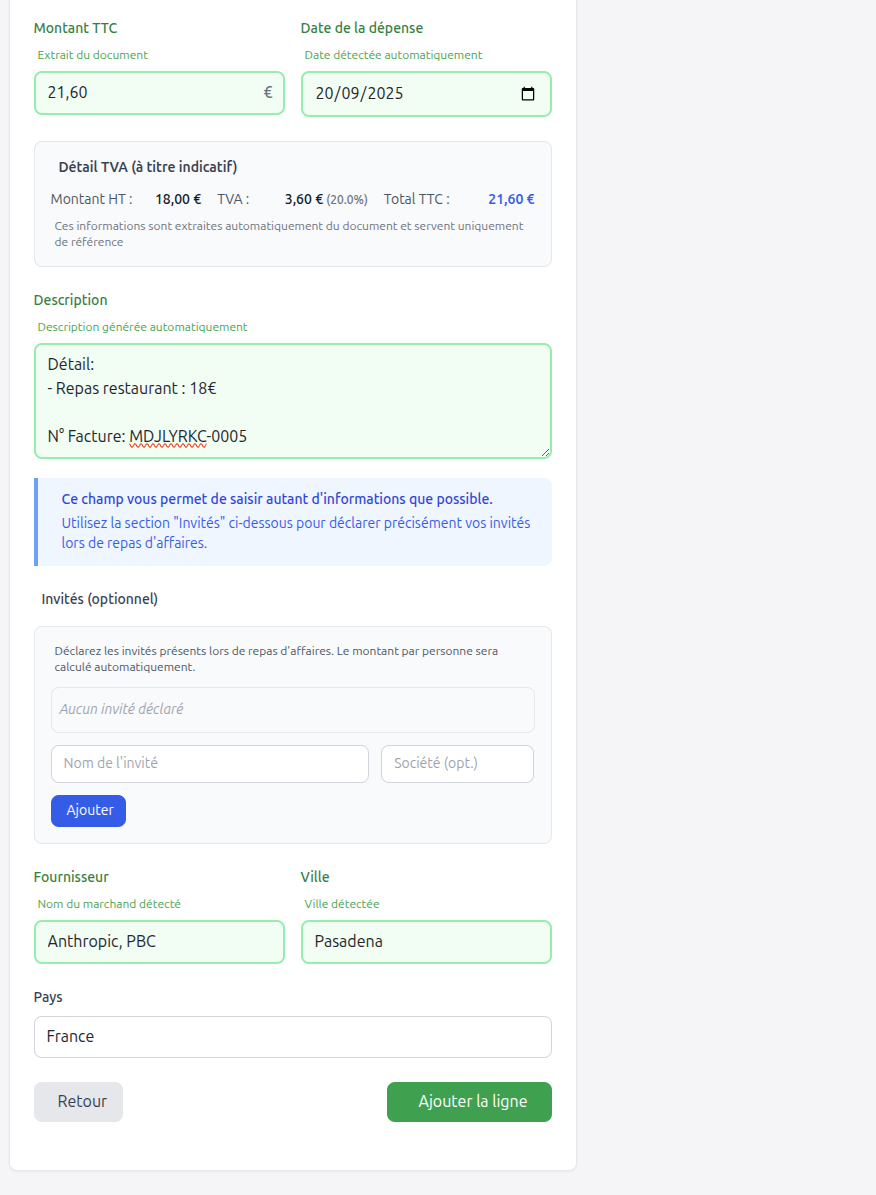Focus the Société (opt.) field
Screen dimensions: 876x1195
pos(457,763)
